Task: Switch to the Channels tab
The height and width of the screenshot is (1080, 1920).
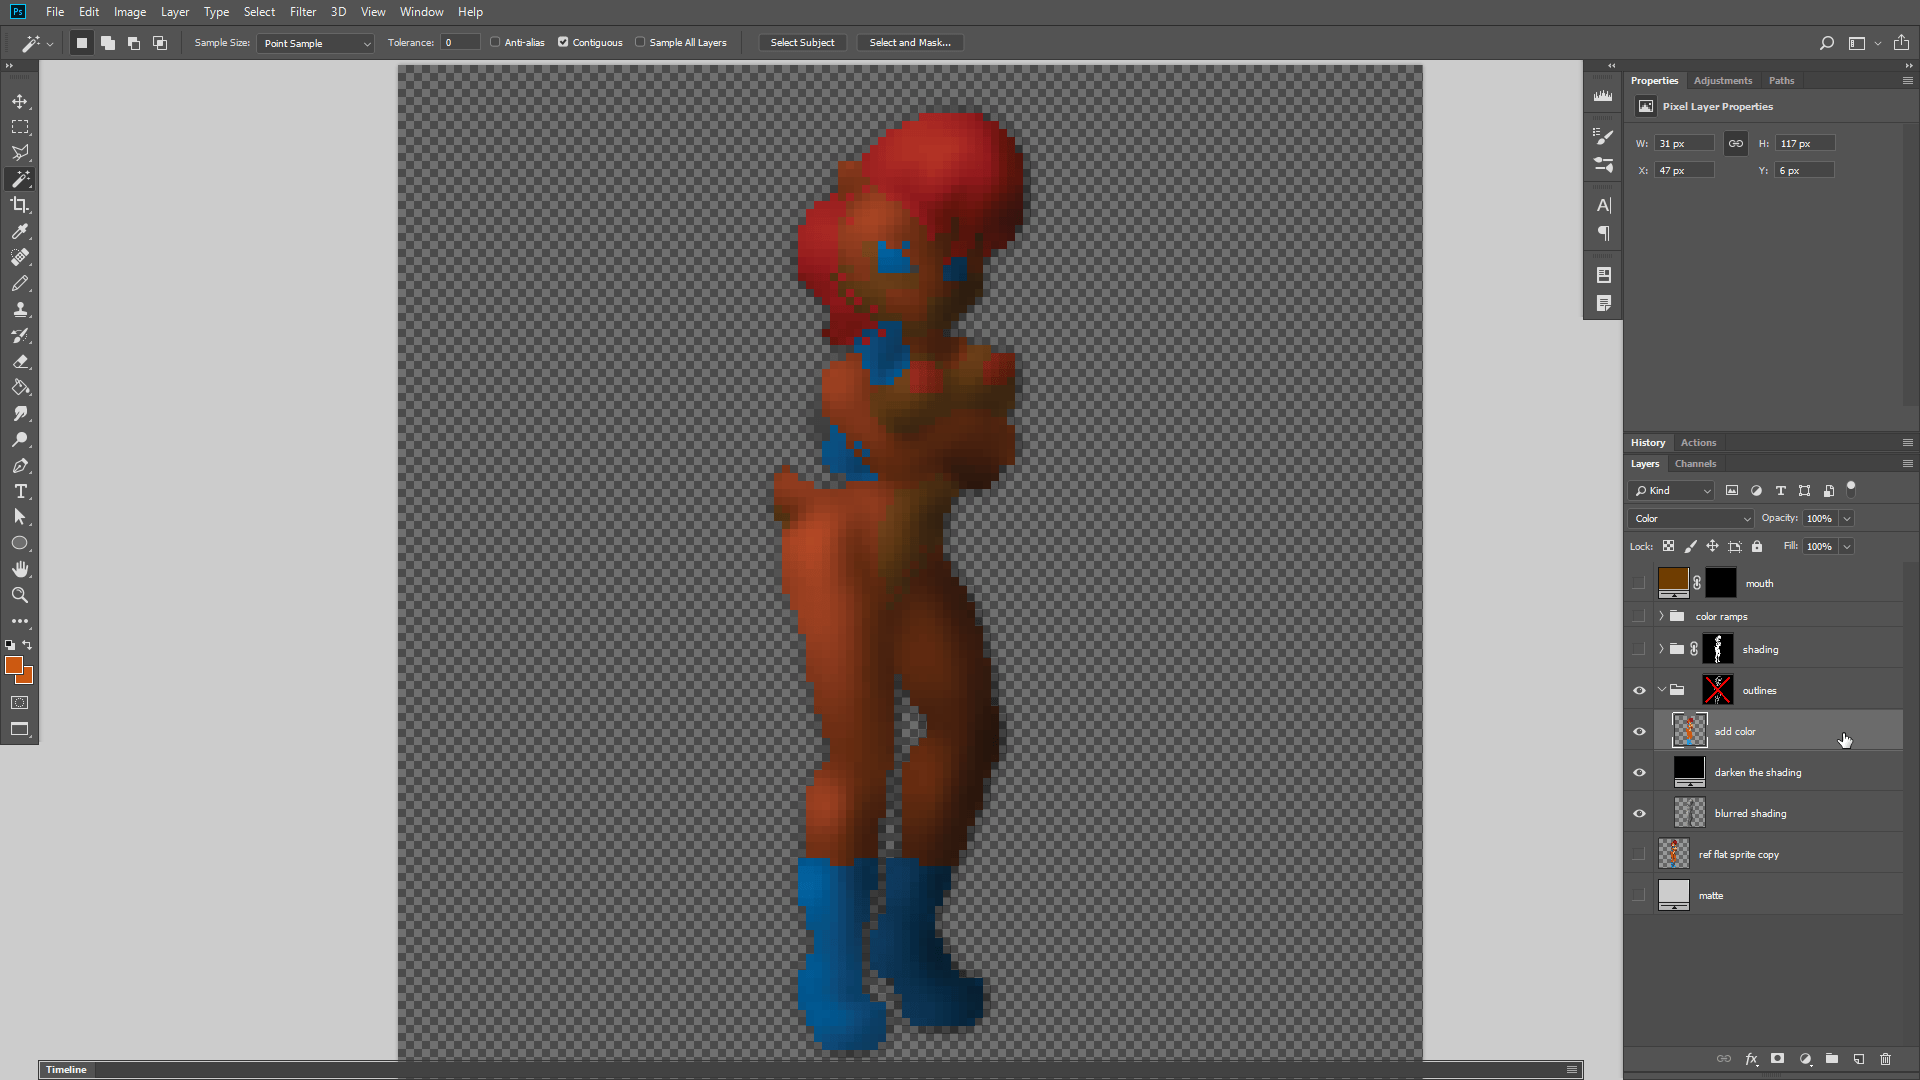Action: pyautogui.click(x=1695, y=463)
